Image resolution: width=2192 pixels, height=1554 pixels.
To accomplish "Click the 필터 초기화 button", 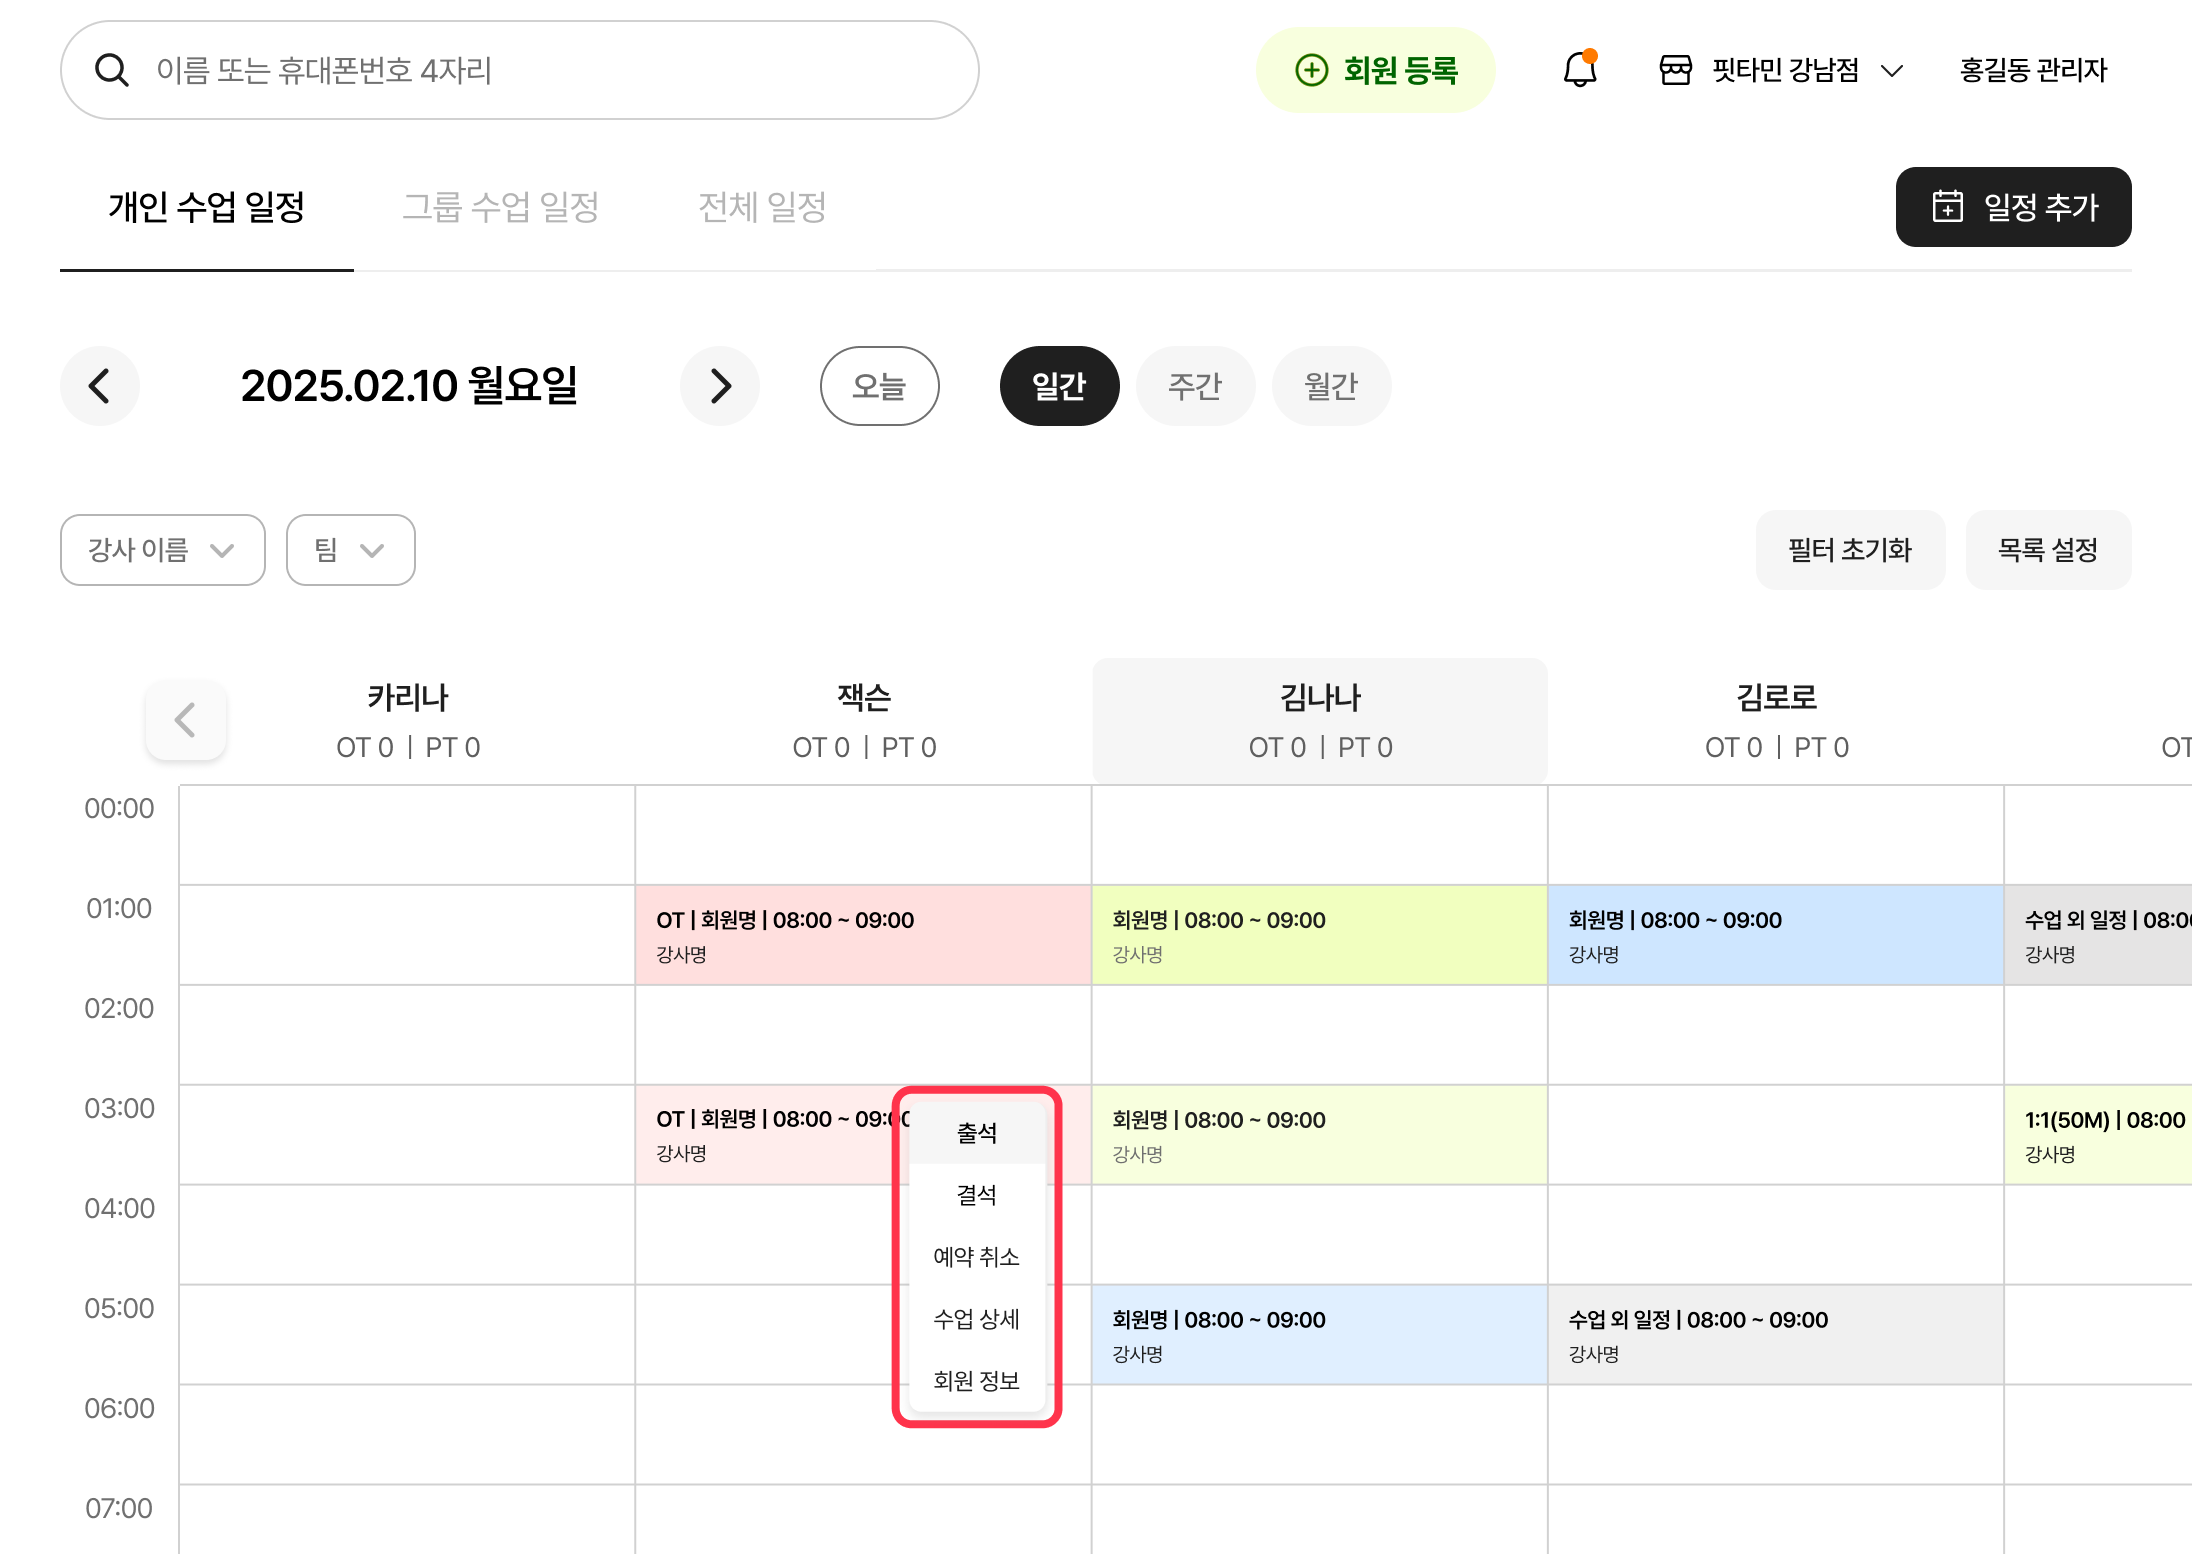I will 1850,550.
